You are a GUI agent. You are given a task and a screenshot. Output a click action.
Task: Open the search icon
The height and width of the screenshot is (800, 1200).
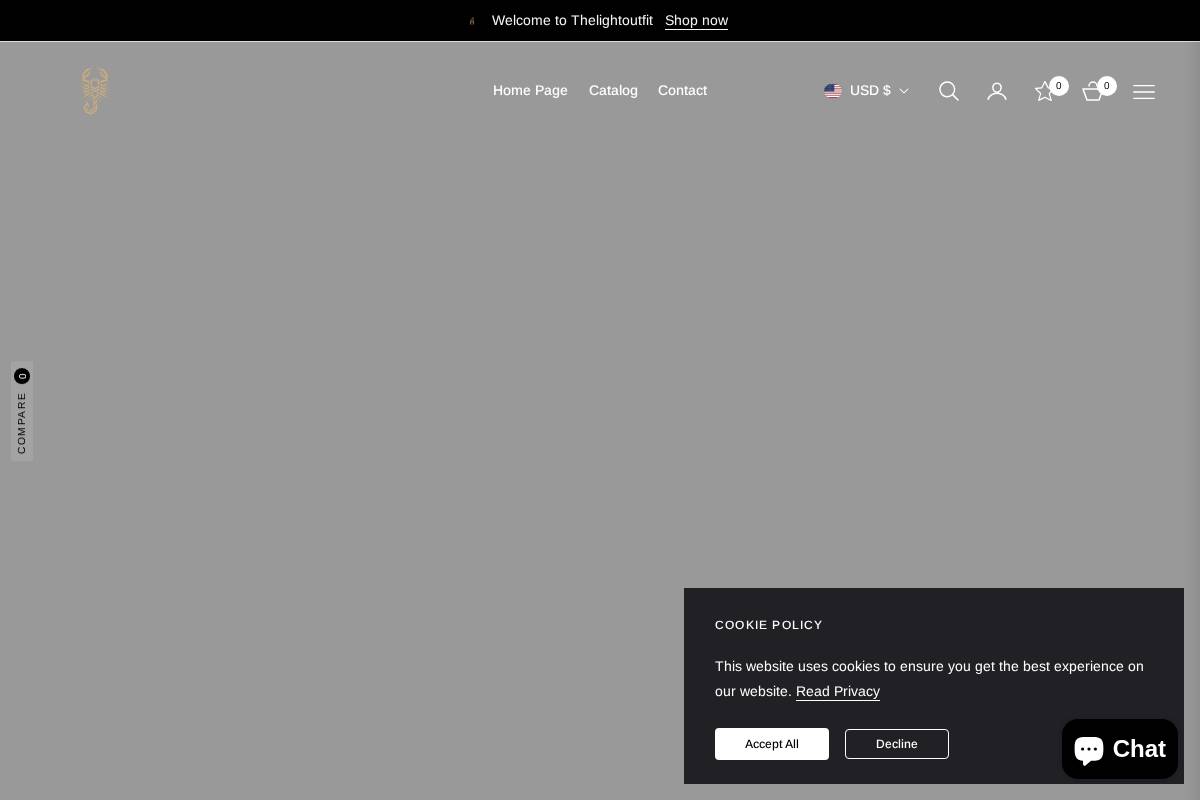pyautogui.click(x=948, y=91)
